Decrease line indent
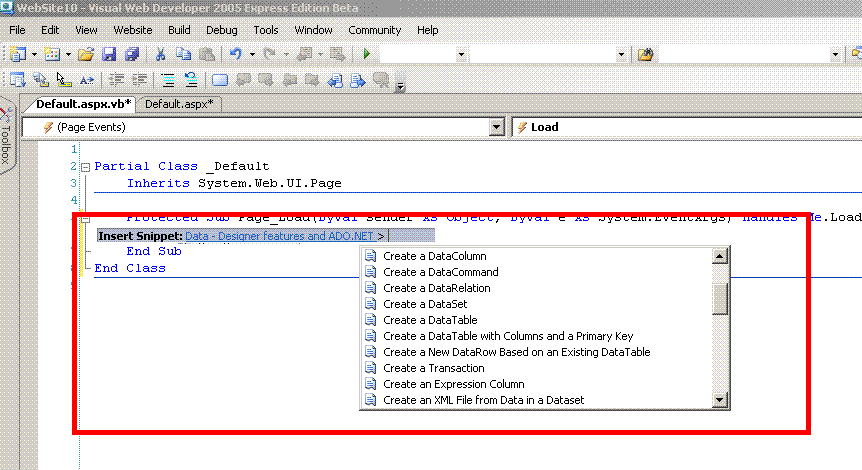This screenshot has width=862, height=470. pos(116,80)
